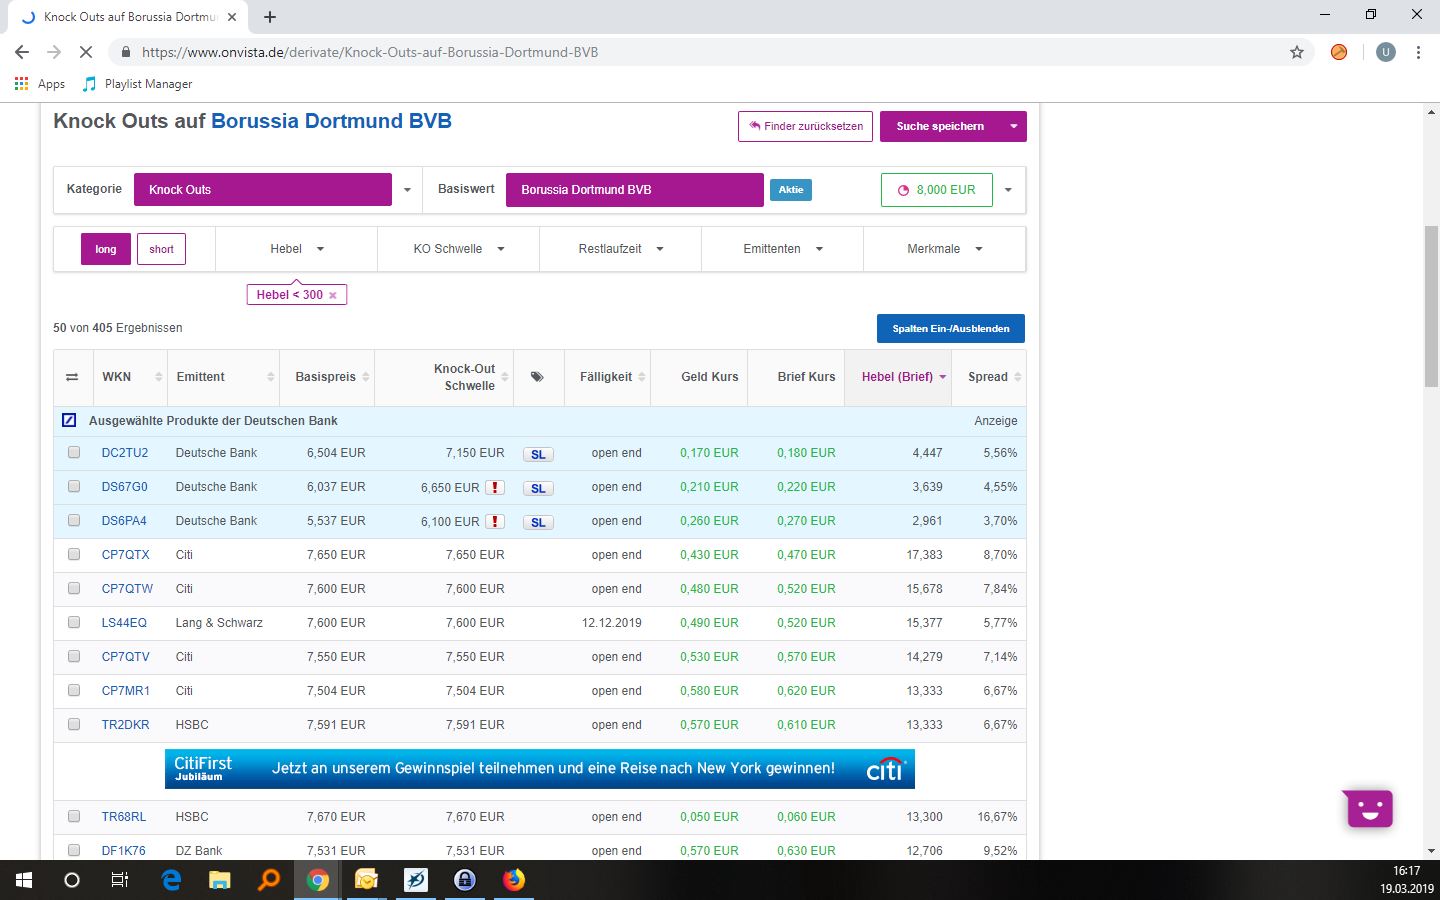Viewport: 1440px width, 900px height.
Task: Check the box next to LS44EQ
Action: point(74,623)
